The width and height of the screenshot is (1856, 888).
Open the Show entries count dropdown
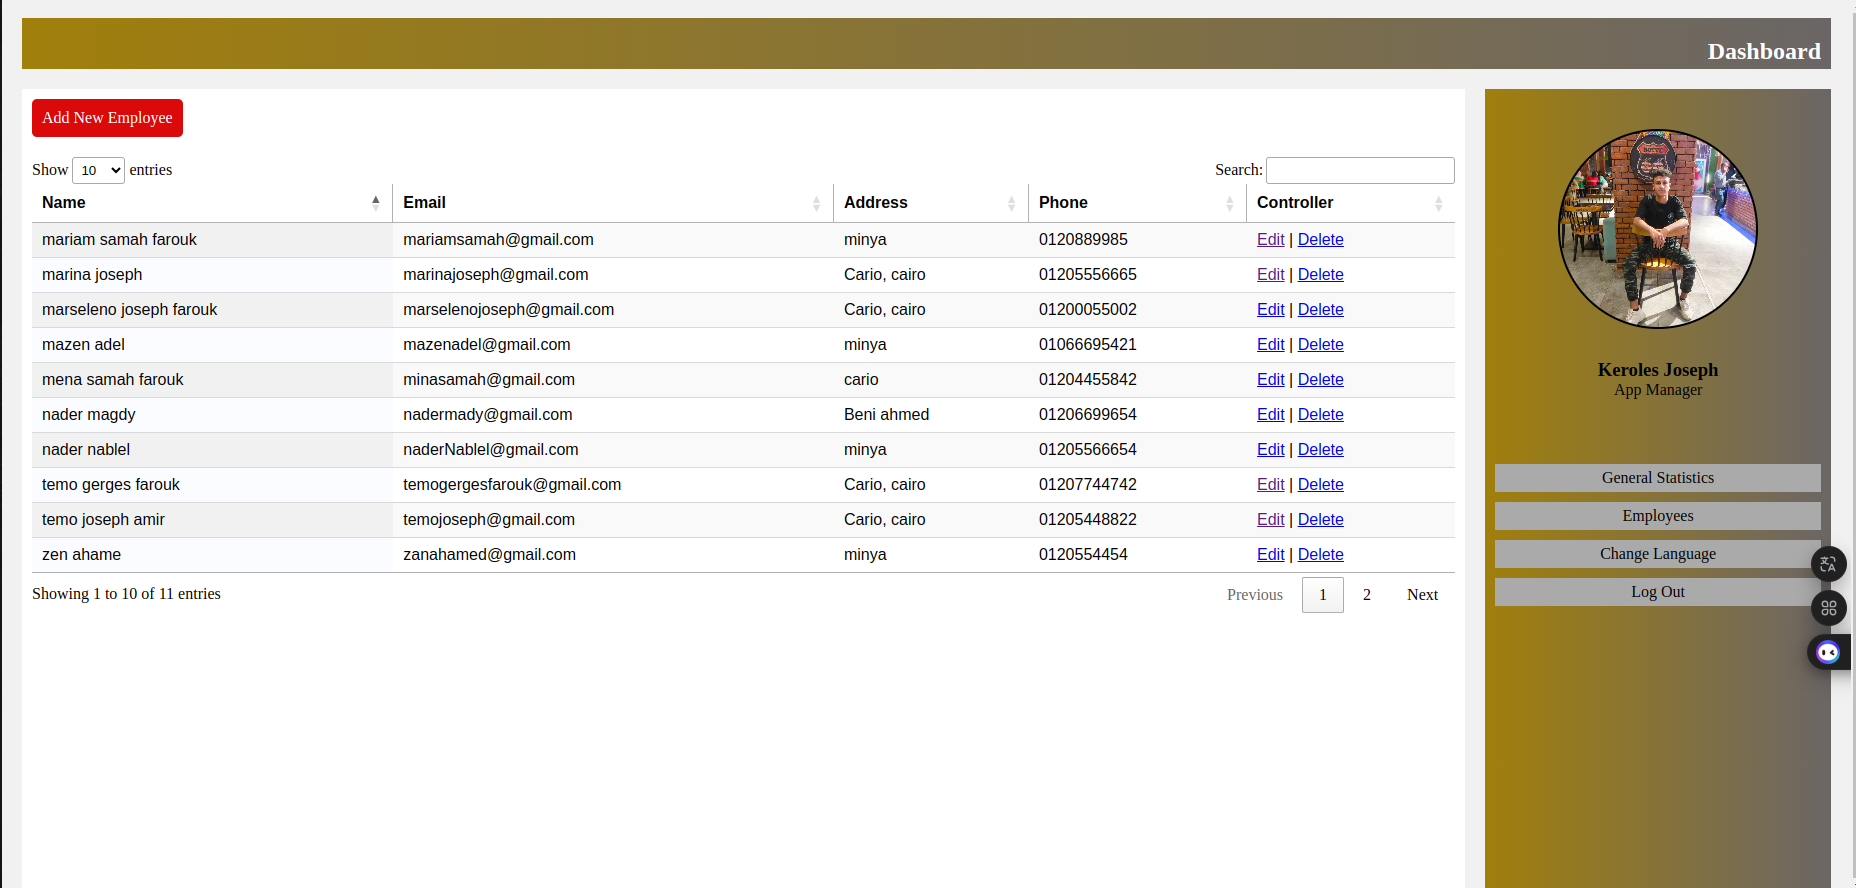coord(98,170)
